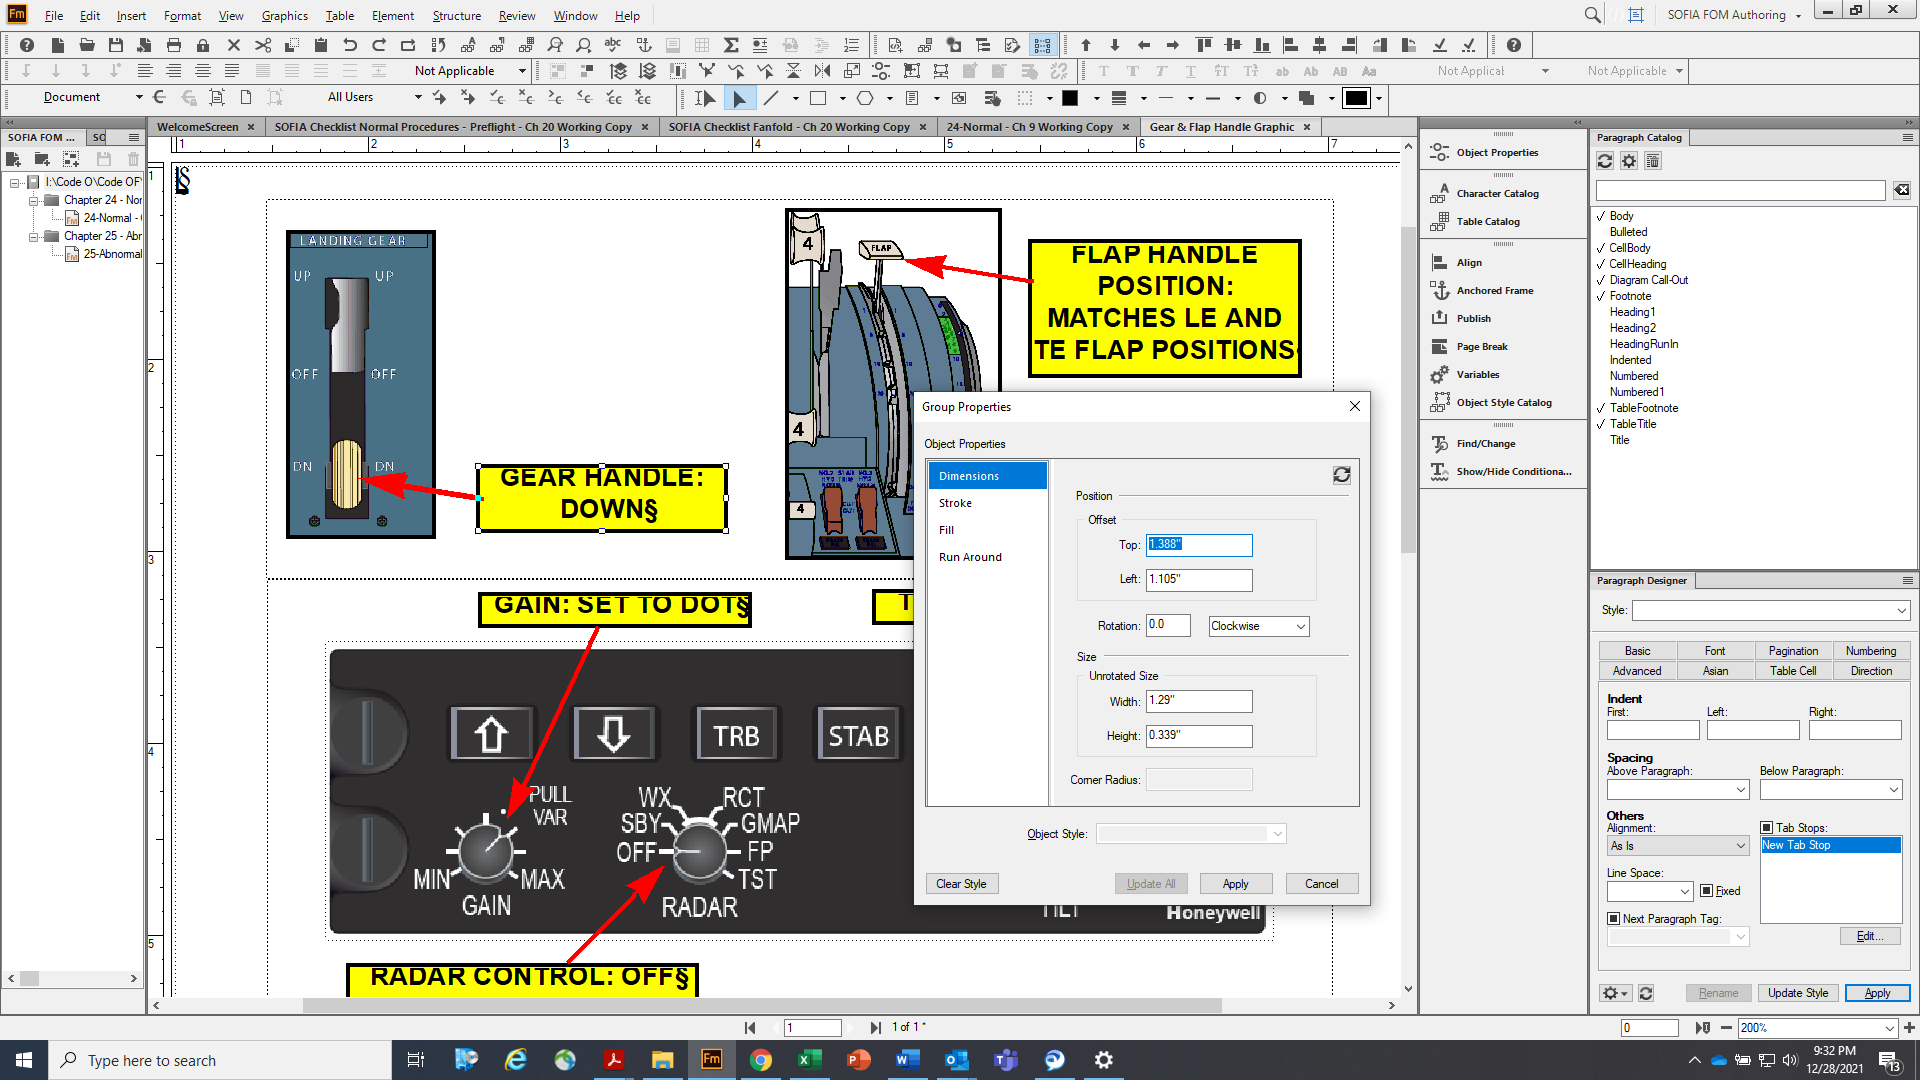Select the black fill color swatch
This screenshot has height=1080, width=1920.
click(x=1068, y=98)
